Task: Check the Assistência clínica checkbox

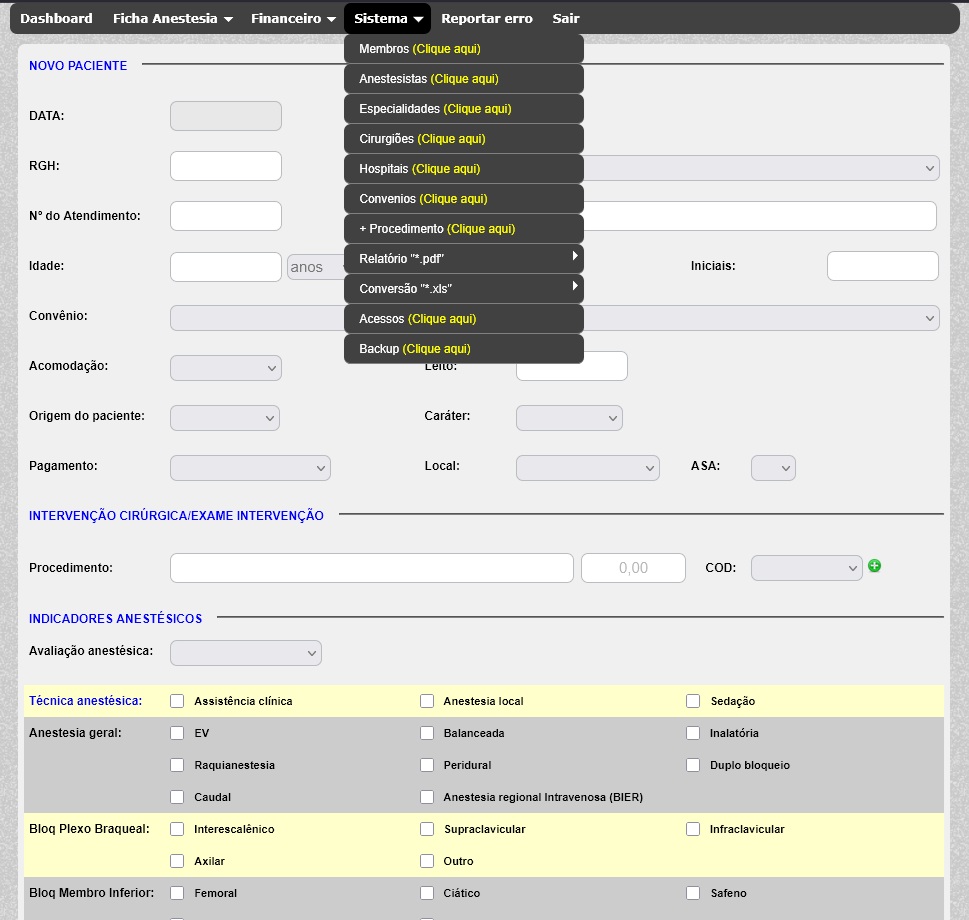Action: [x=177, y=701]
